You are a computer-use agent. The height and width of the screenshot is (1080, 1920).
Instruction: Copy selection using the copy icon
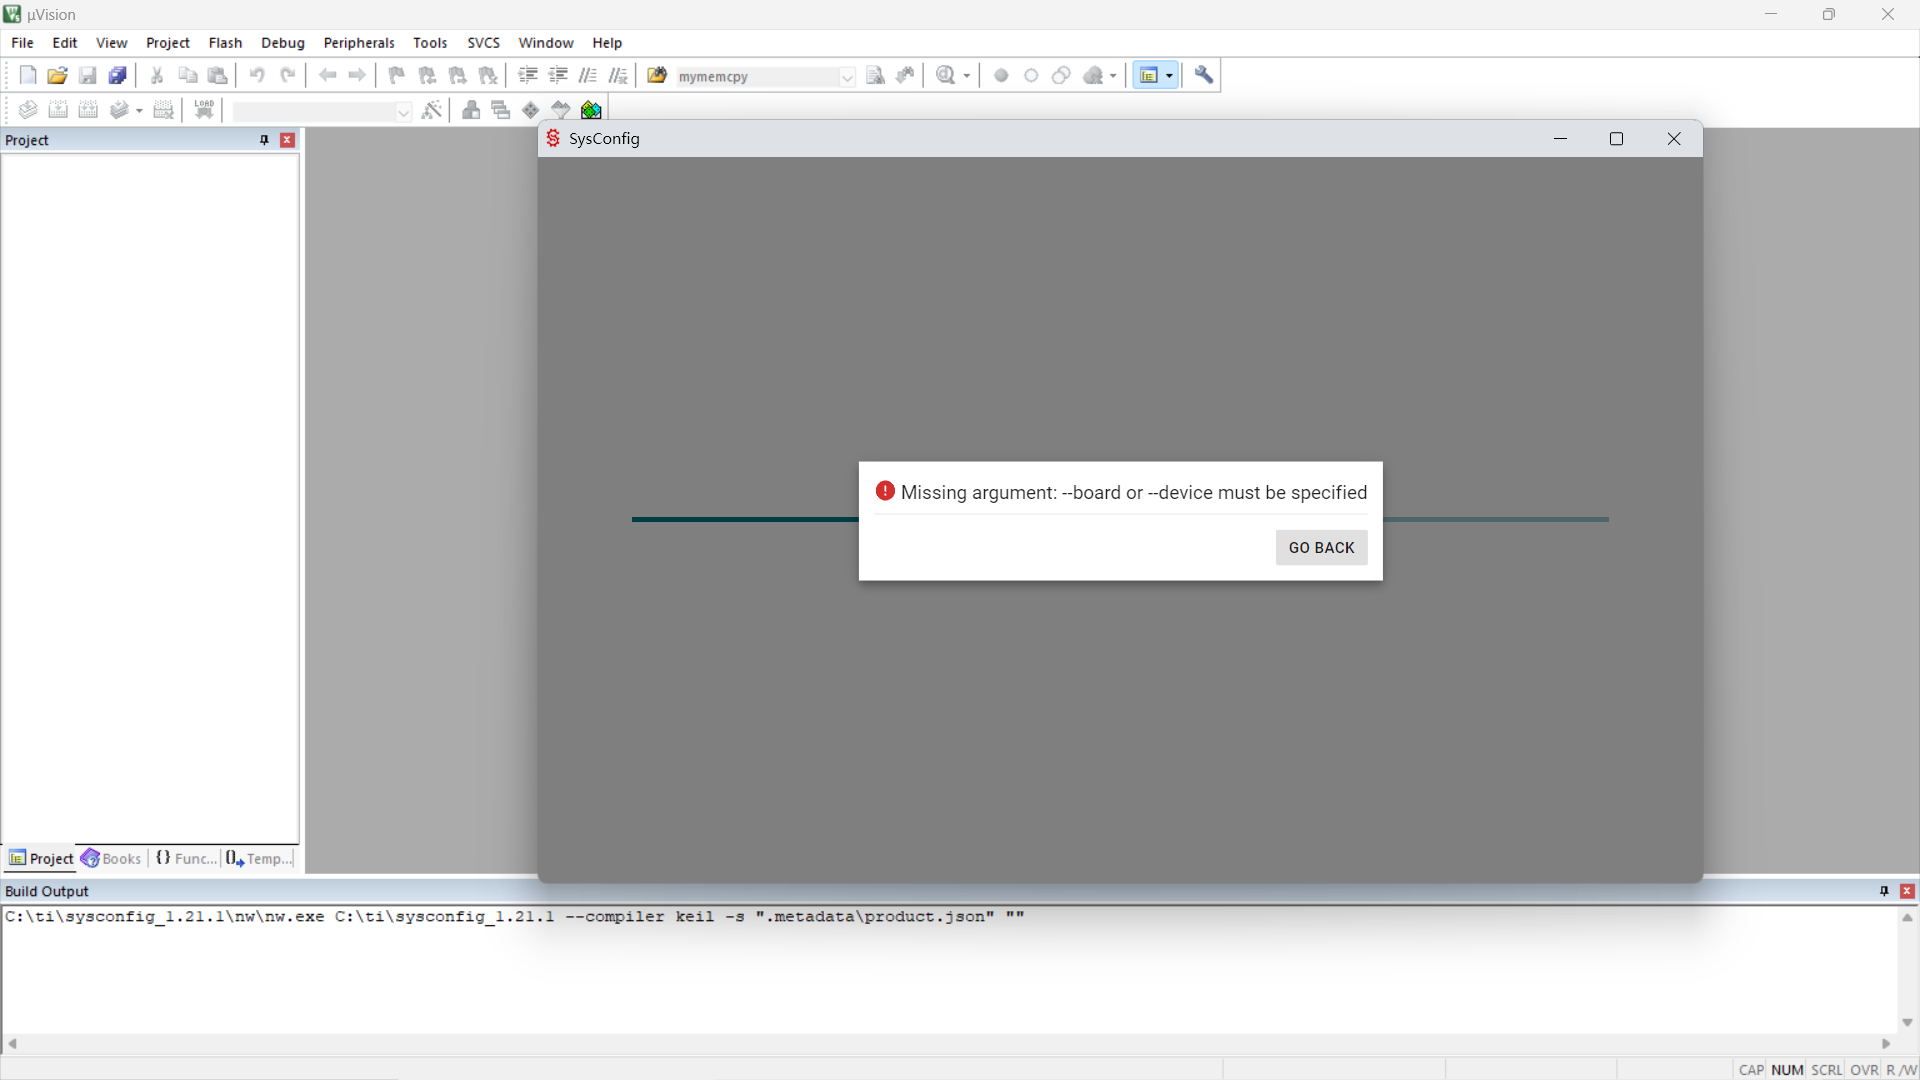click(187, 75)
